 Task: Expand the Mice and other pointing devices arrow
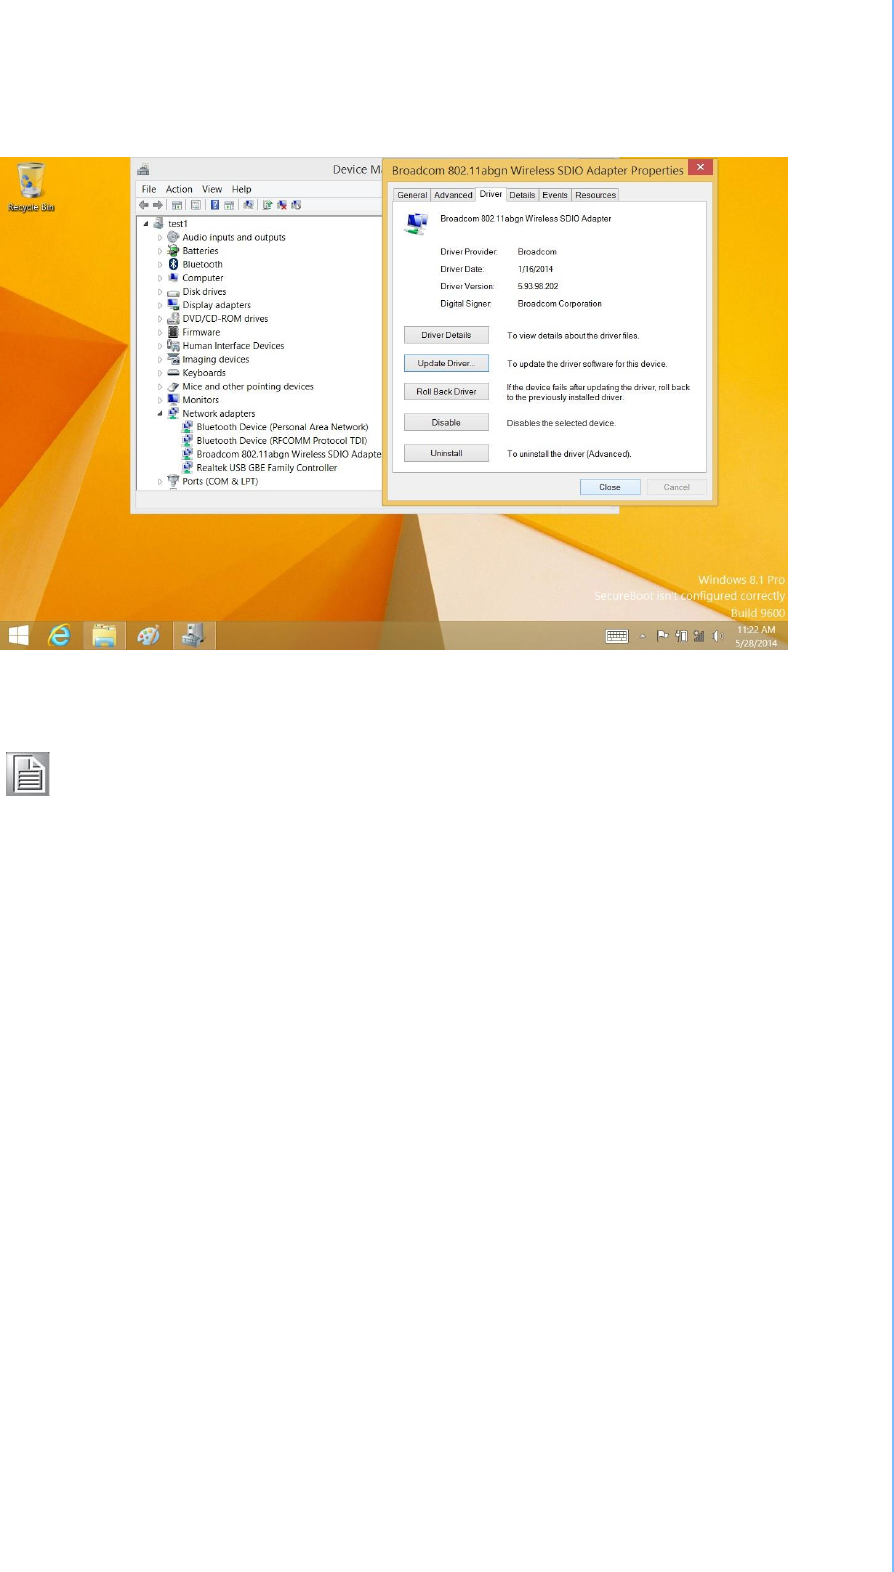click(160, 387)
